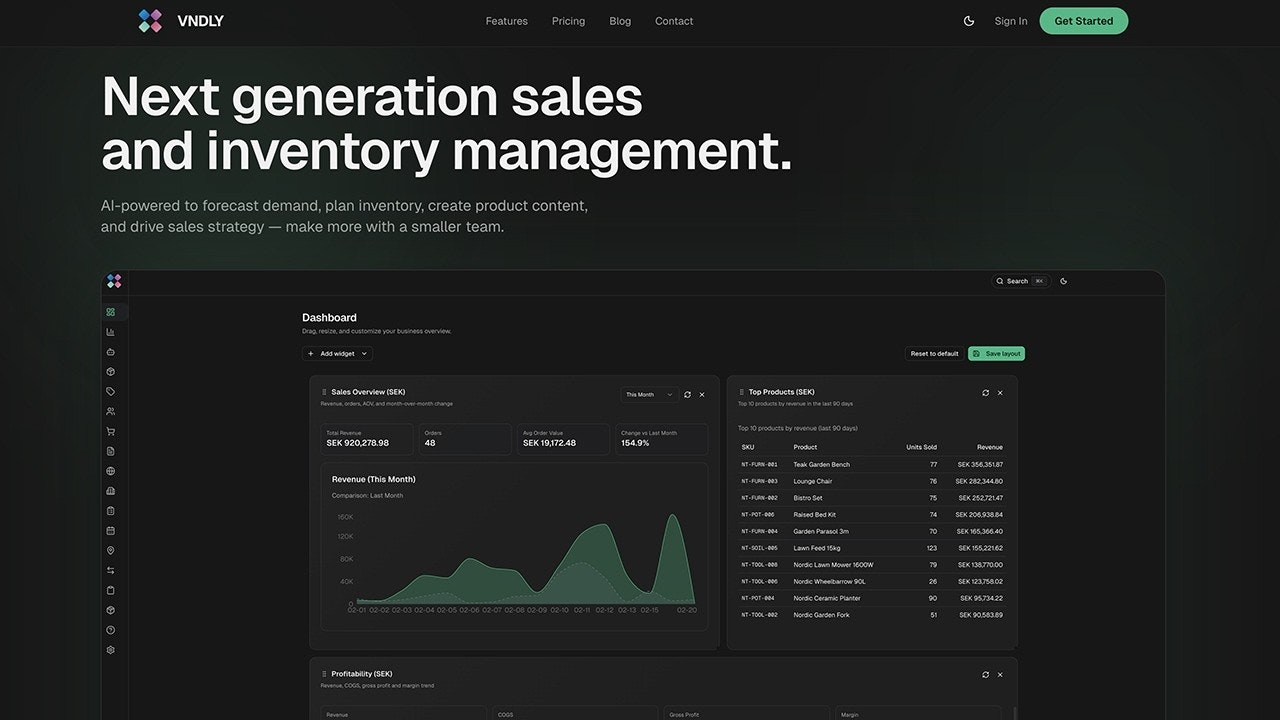
Task: Click the Sign In link
Action: pyautogui.click(x=1011, y=21)
